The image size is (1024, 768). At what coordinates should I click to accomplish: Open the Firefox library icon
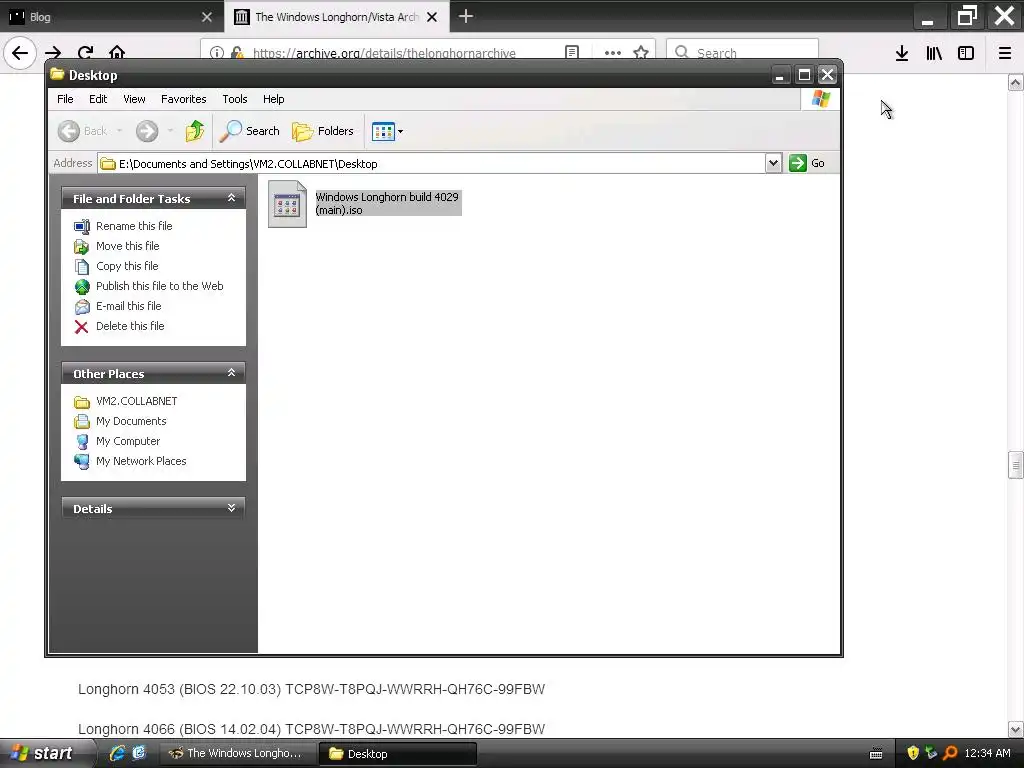[x=934, y=53]
